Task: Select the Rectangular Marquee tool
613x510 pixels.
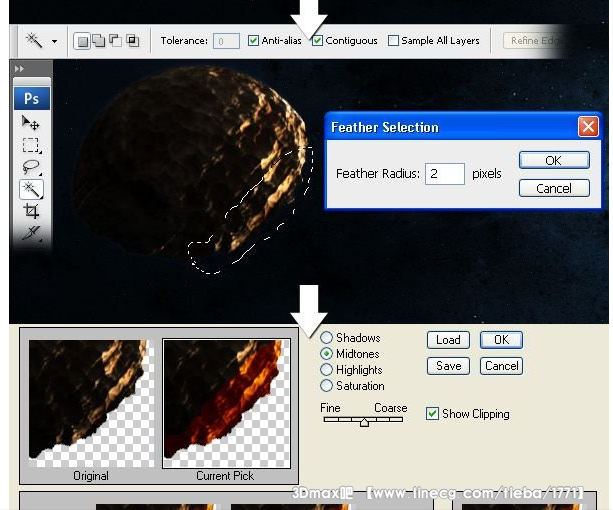Action: tap(31, 145)
